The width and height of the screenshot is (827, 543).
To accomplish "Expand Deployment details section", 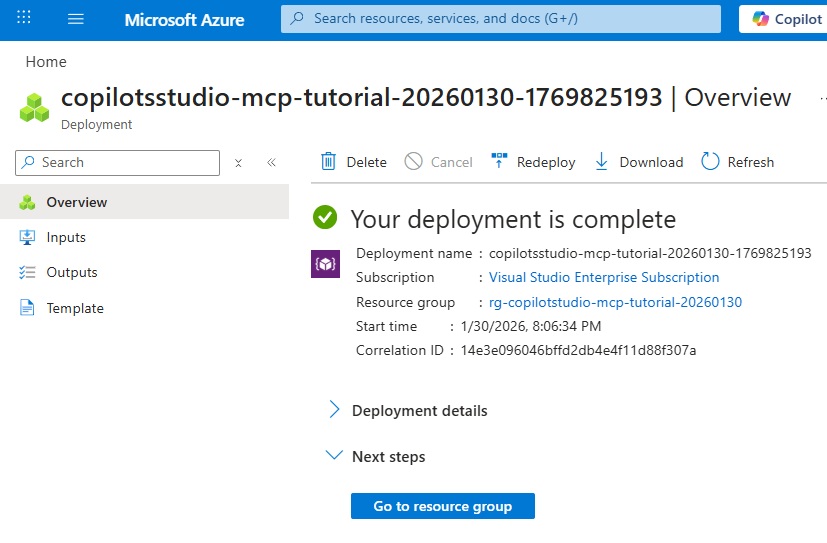I will tap(408, 410).
